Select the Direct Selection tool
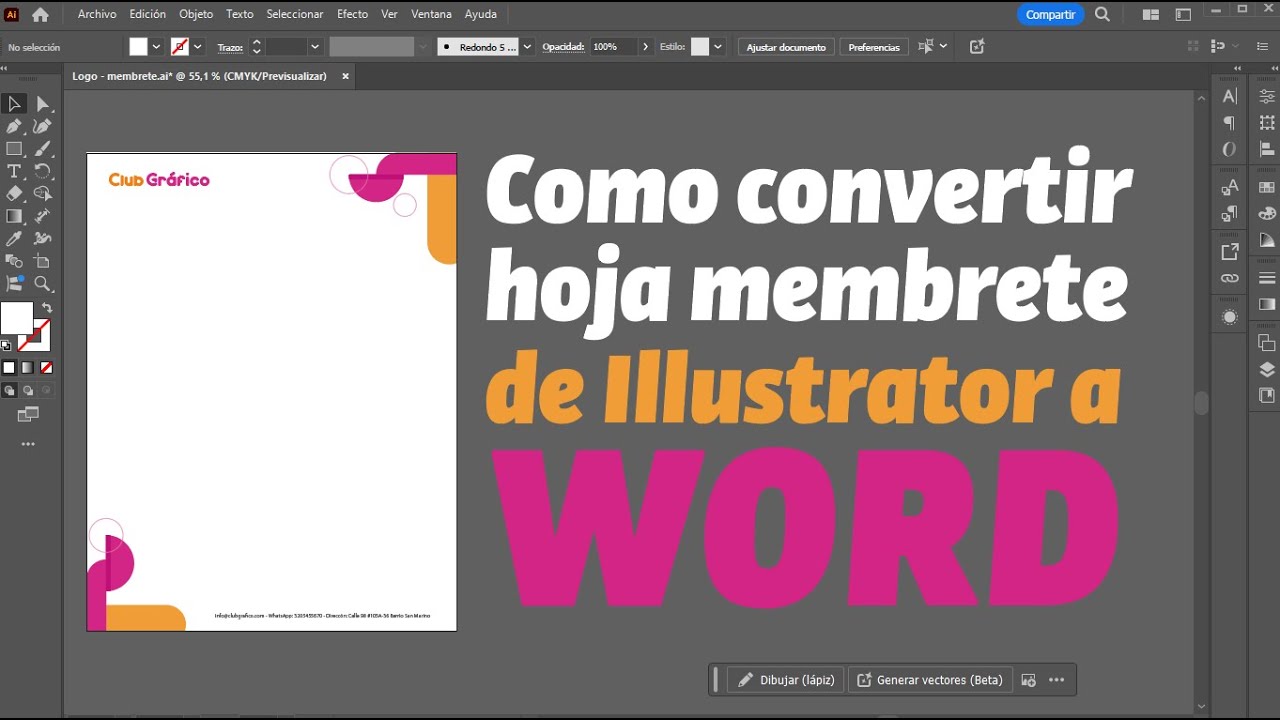Screen dimensions: 1280x720 tap(42, 104)
